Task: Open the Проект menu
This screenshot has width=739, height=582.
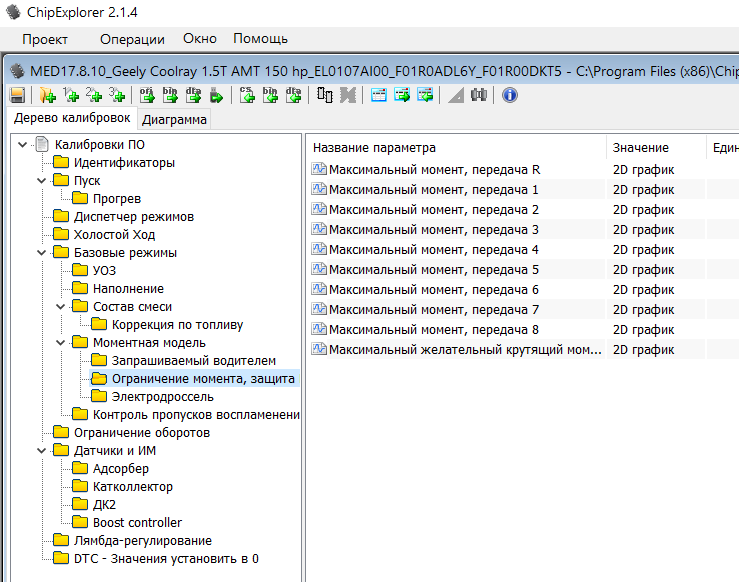Action: tap(45, 39)
